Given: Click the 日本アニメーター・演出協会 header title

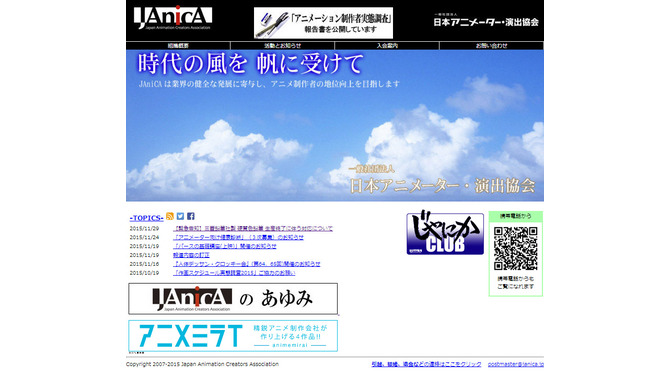Looking at the screenshot, I should (x=486, y=21).
